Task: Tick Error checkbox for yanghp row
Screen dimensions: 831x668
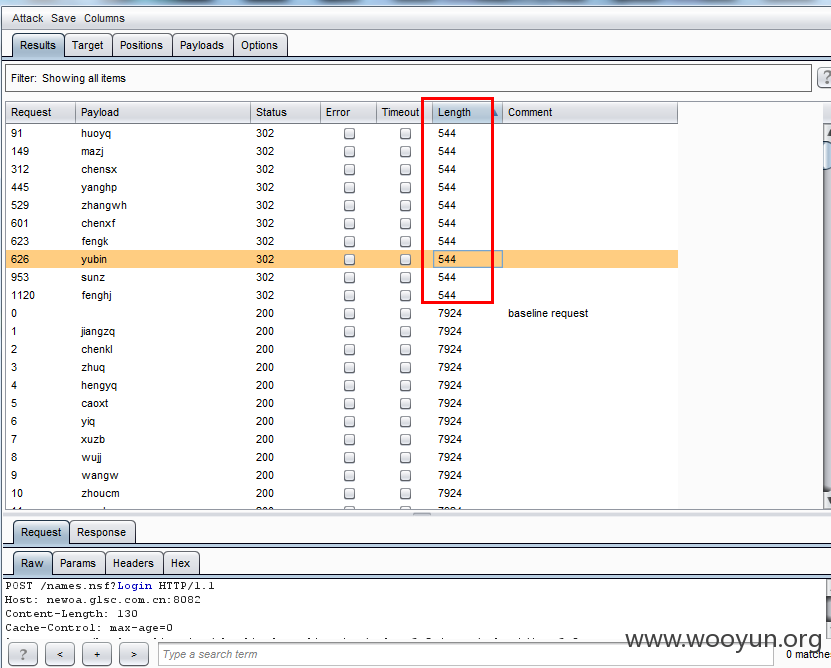Action: pyautogui.click(x=349, y=188)
